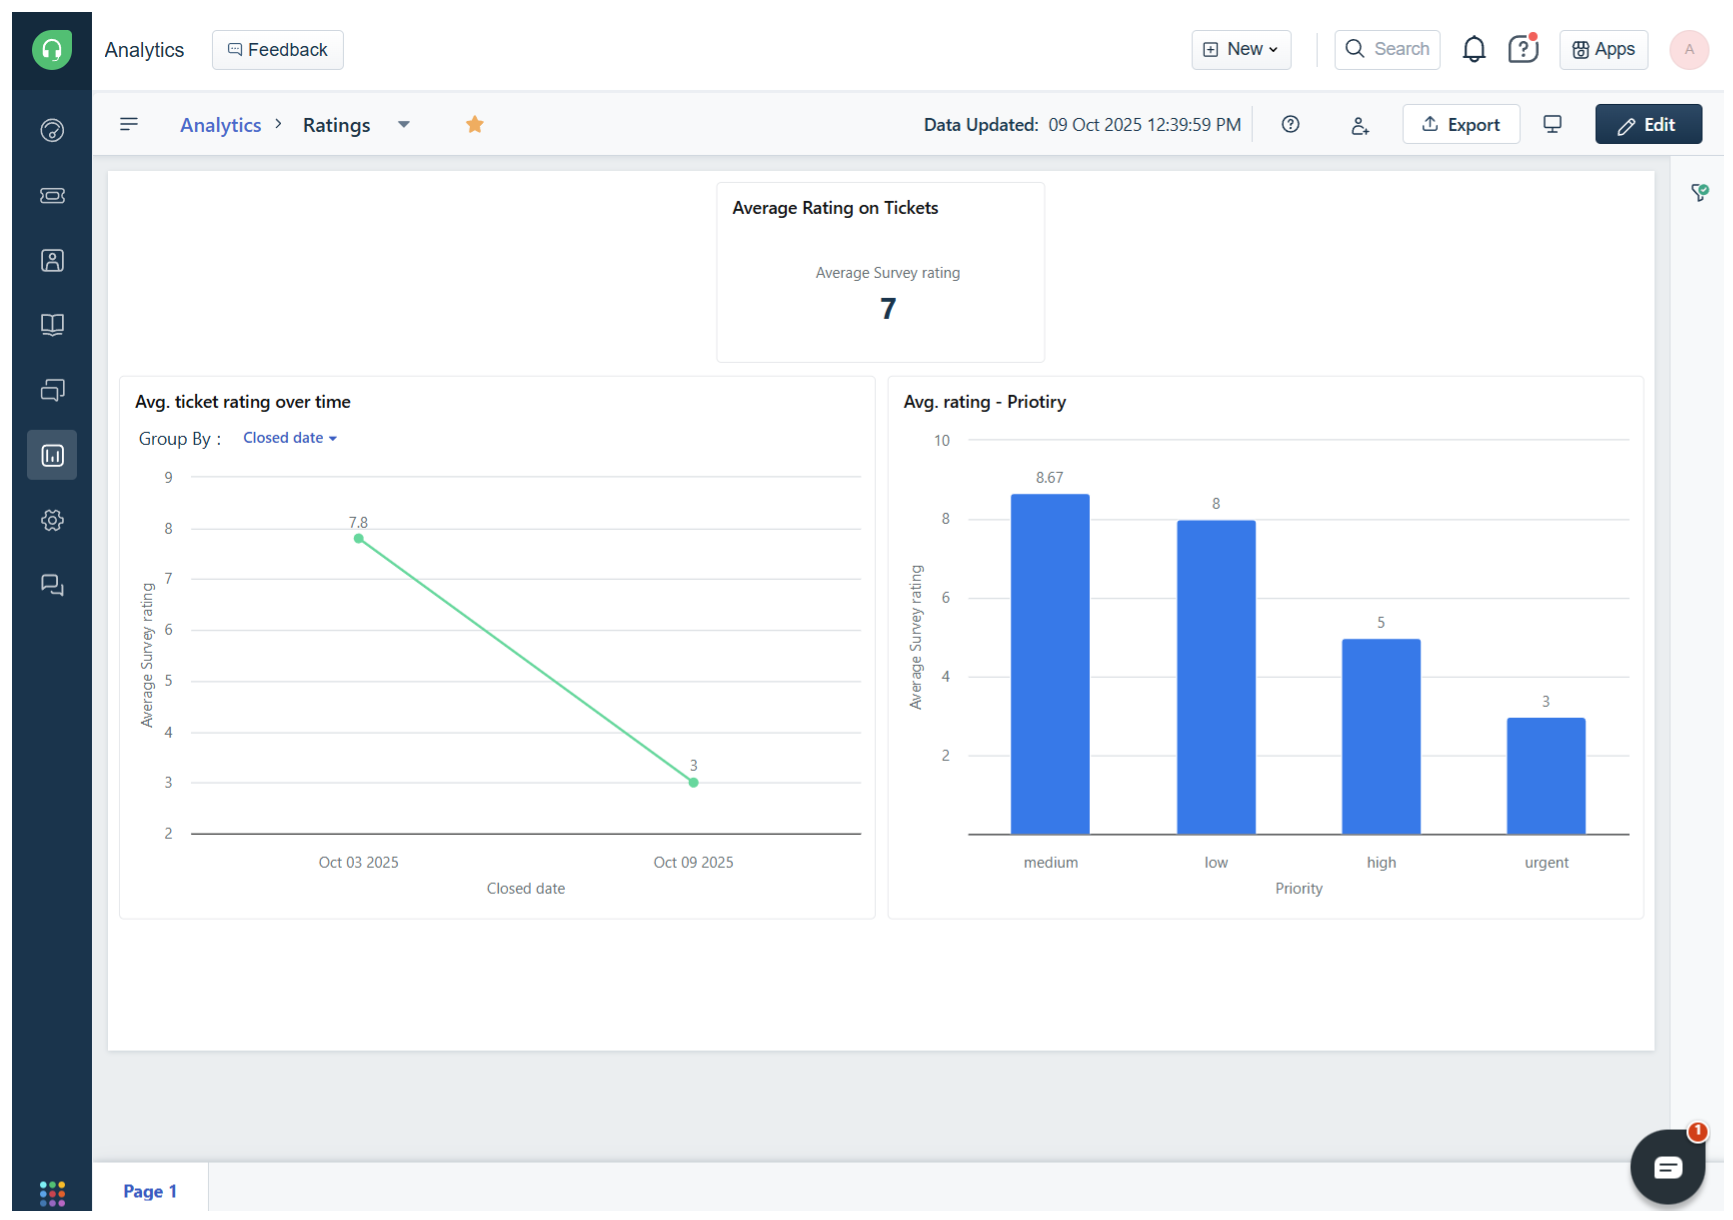Open the Contacts icon in sidebar
Screen dimensions: 1733x1220
click(52, 261)
